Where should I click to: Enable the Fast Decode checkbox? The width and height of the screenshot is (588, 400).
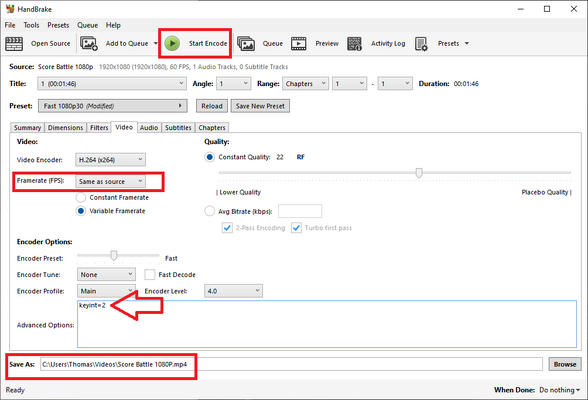(150, 274)
